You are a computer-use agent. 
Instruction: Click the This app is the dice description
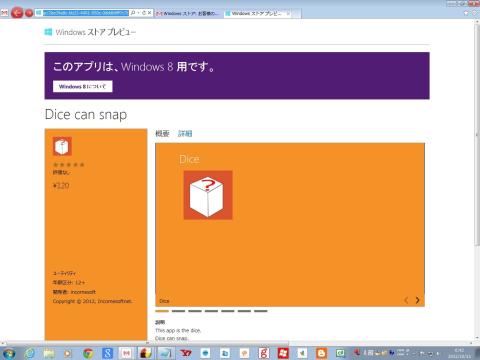click(x=178, y=330)
